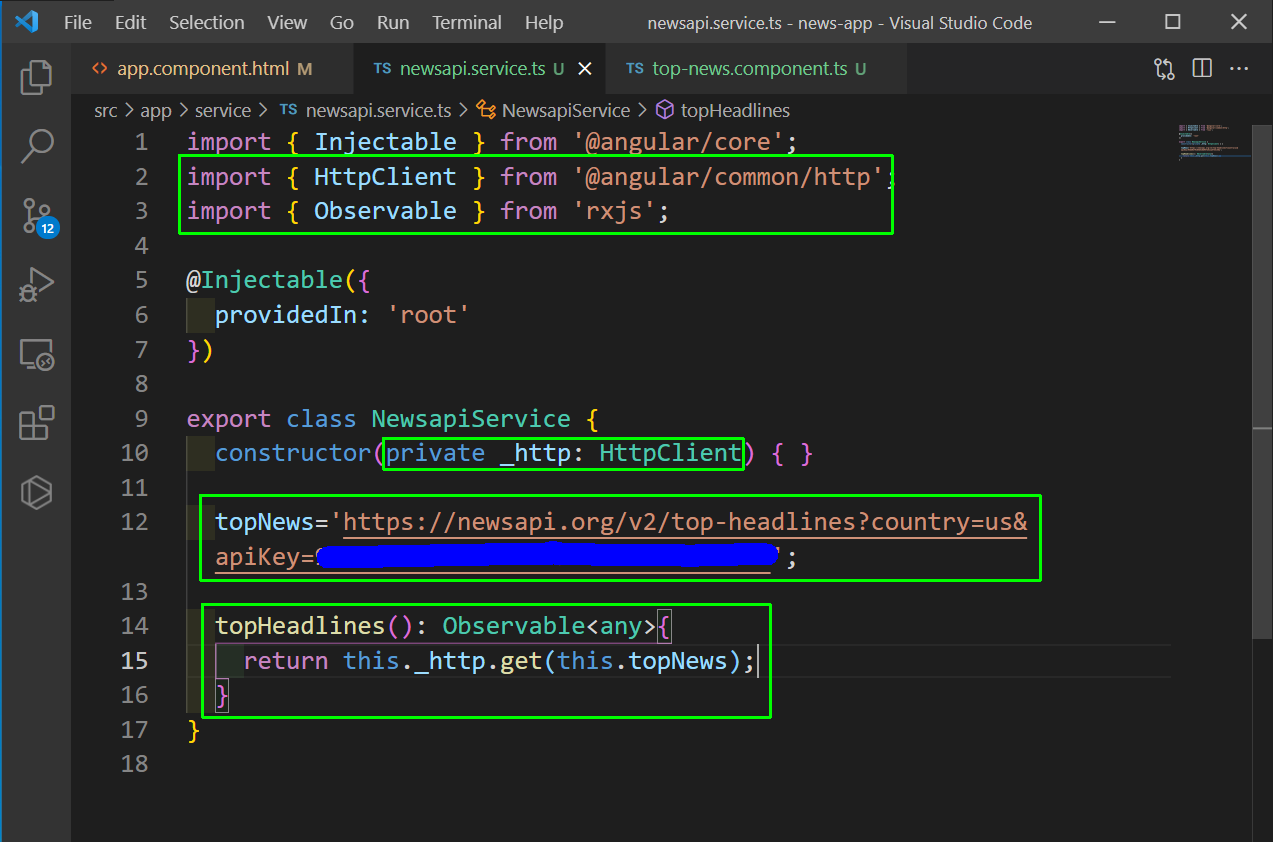
Task: Click 'constructor' keyword on line 10
Action: pos(293,453)
